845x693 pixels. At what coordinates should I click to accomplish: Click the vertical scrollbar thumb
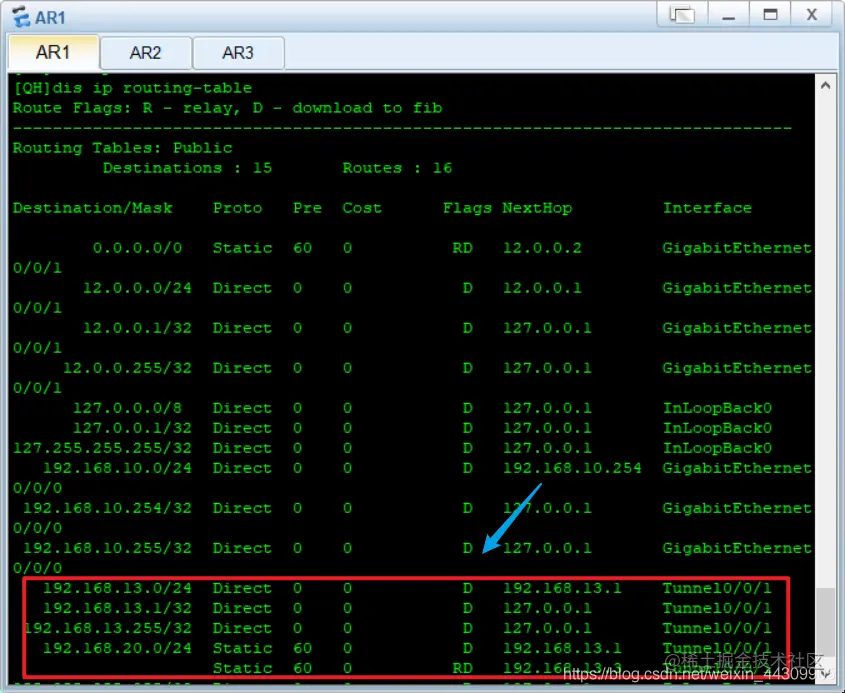825,621
